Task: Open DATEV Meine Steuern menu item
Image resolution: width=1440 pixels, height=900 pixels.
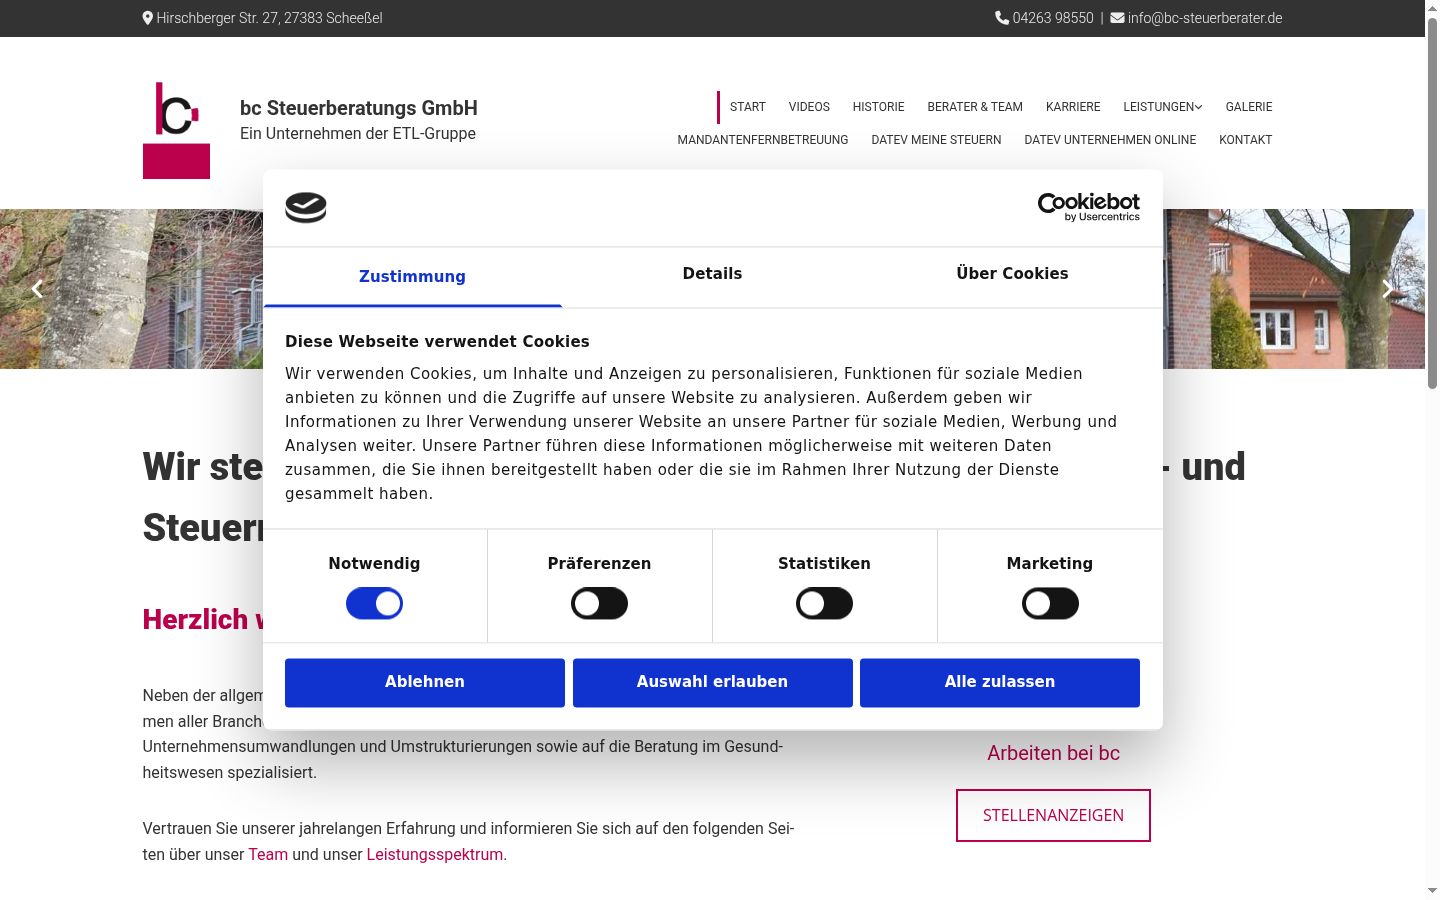Action: coord(936,140)
